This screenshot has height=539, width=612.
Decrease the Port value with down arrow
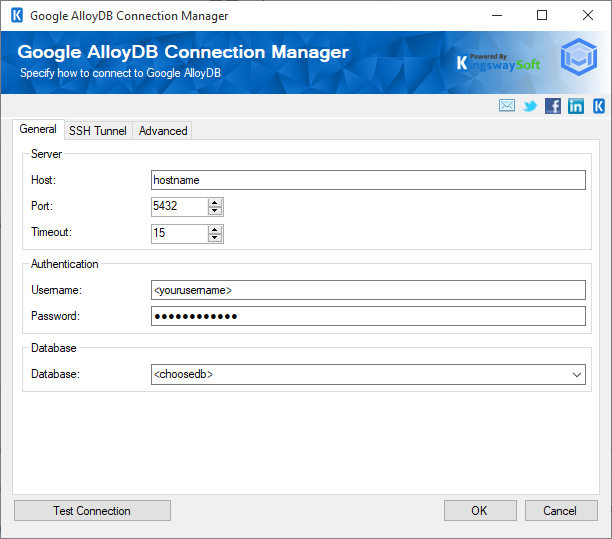(215, 211)
